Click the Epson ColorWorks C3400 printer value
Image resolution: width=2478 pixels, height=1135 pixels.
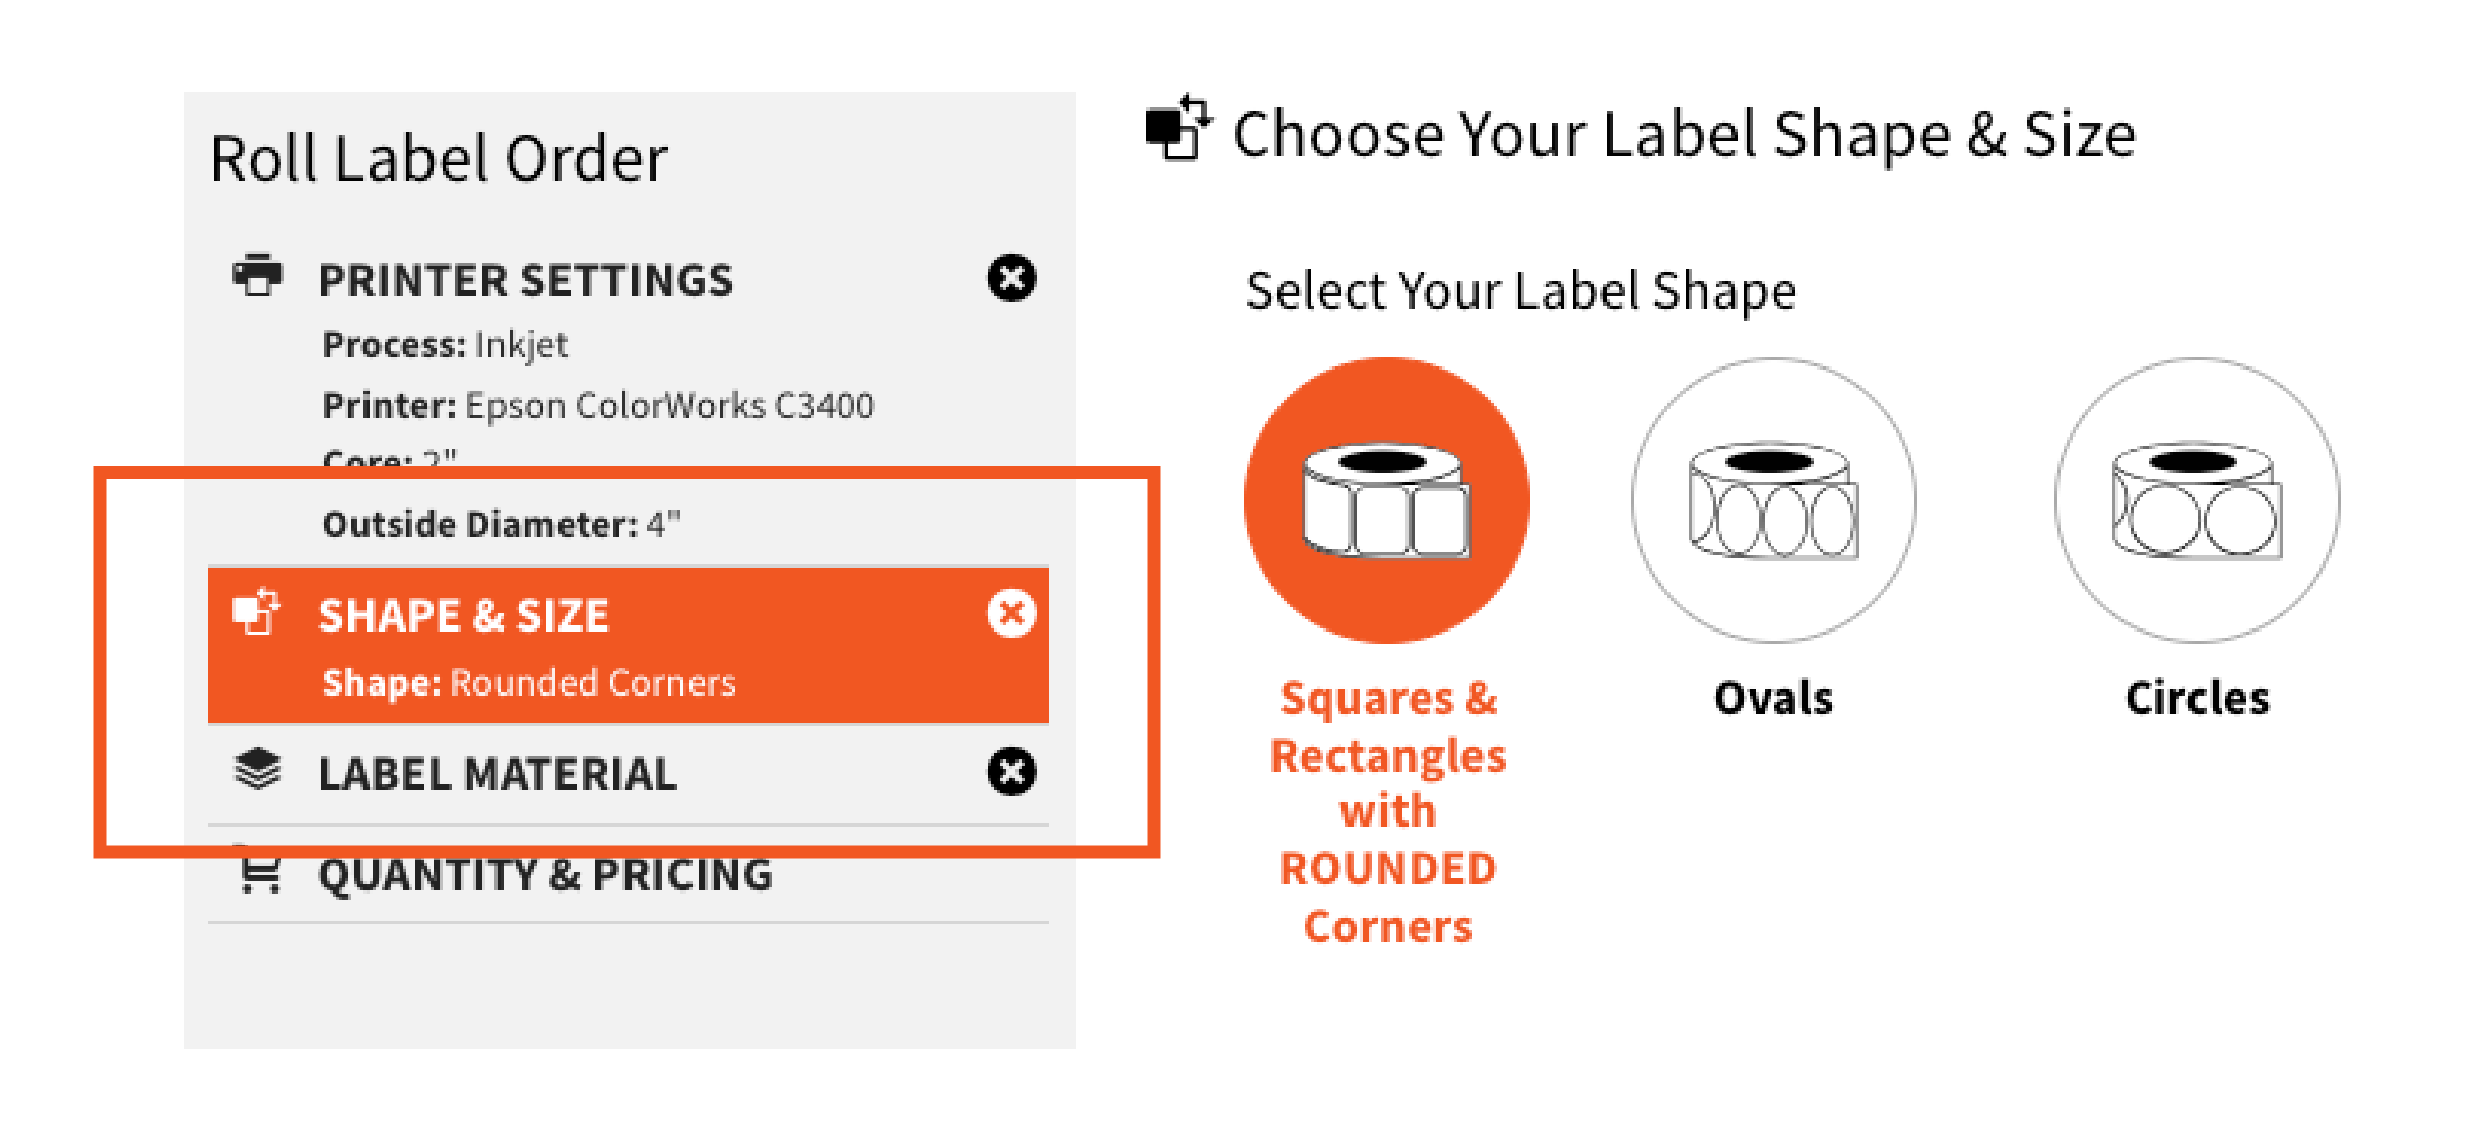tap(670, 405)
